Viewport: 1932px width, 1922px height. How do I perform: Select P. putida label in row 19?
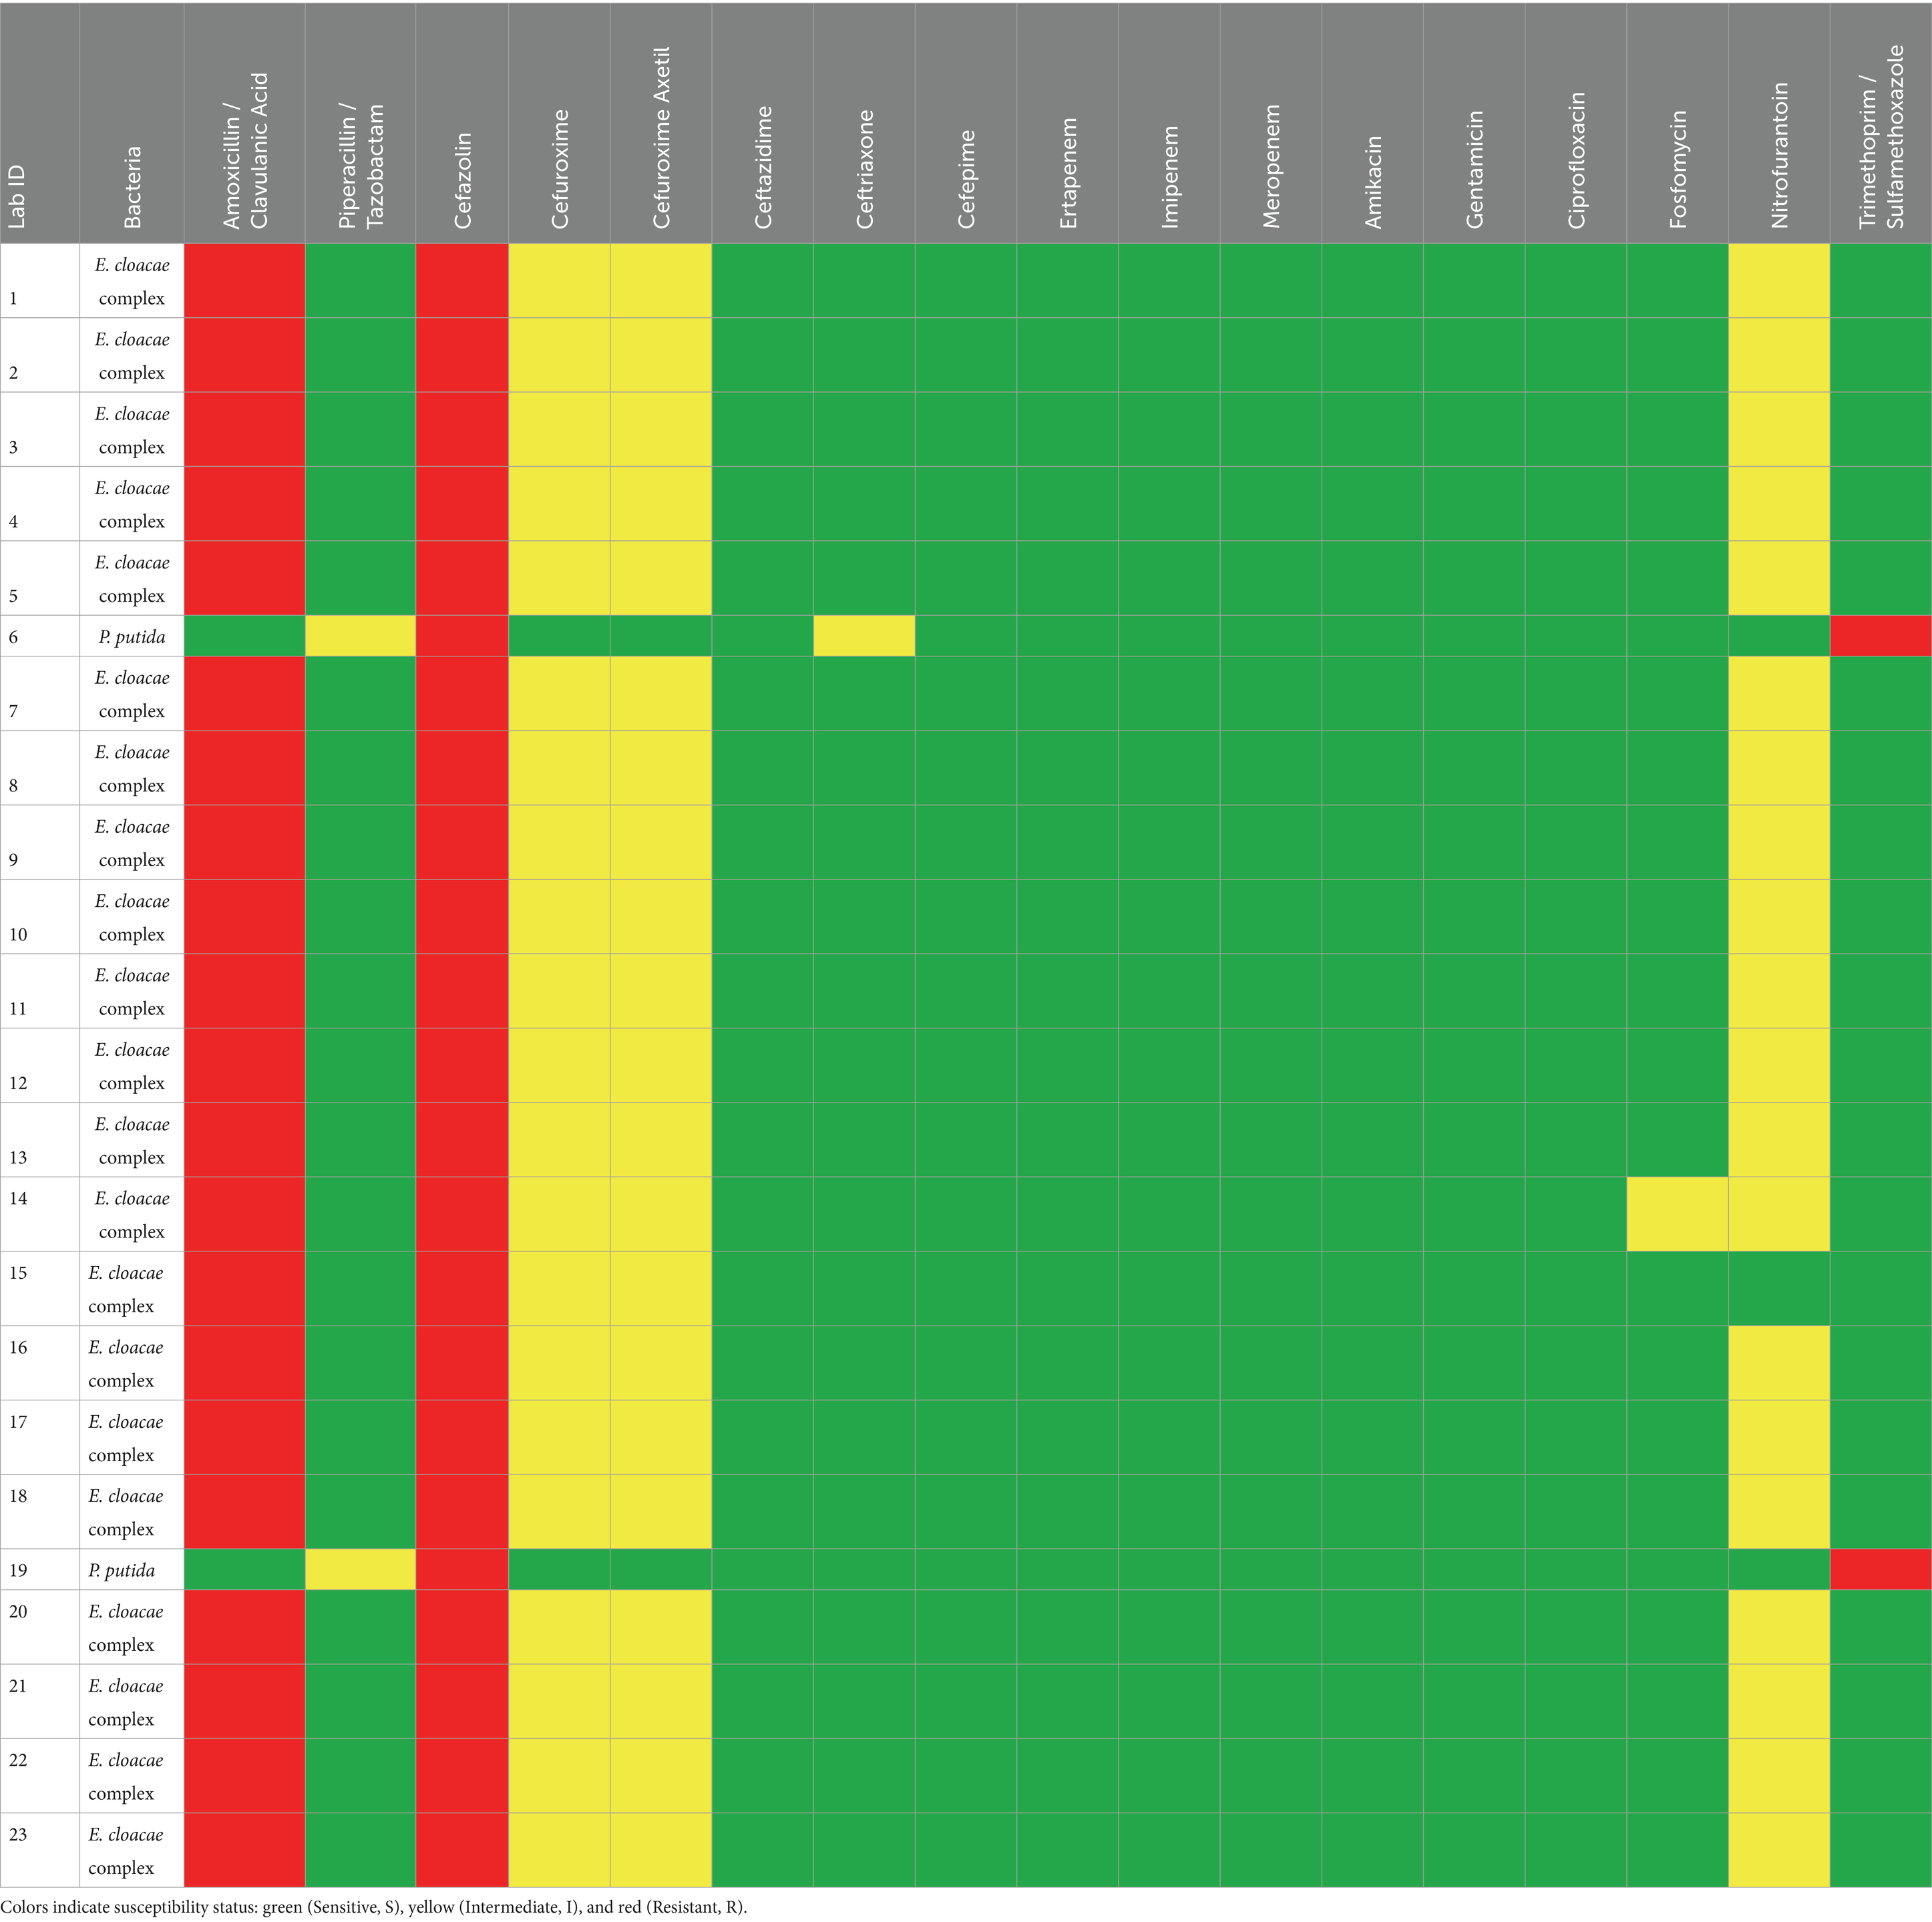(122, 1570)
